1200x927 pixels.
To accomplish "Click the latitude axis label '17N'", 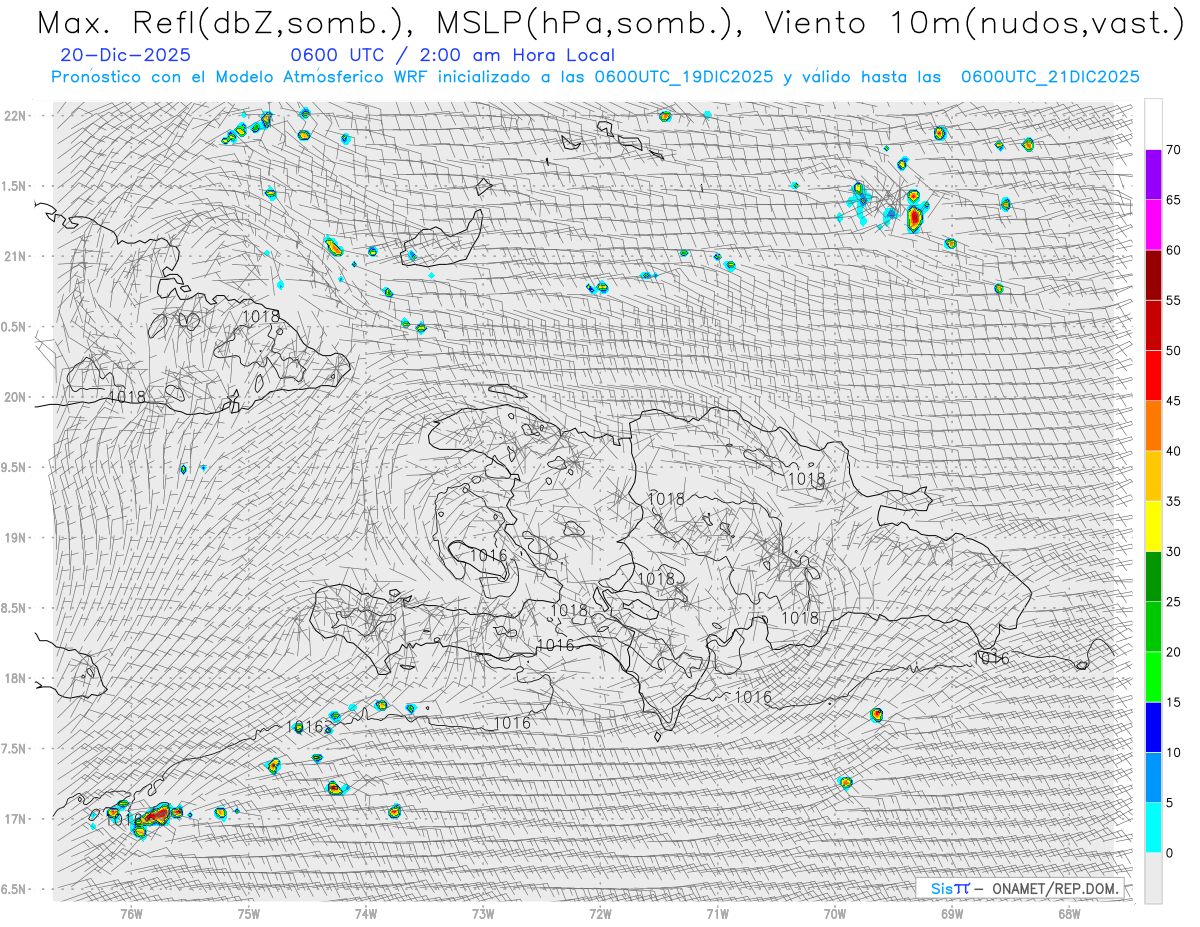I will (16, 819).
